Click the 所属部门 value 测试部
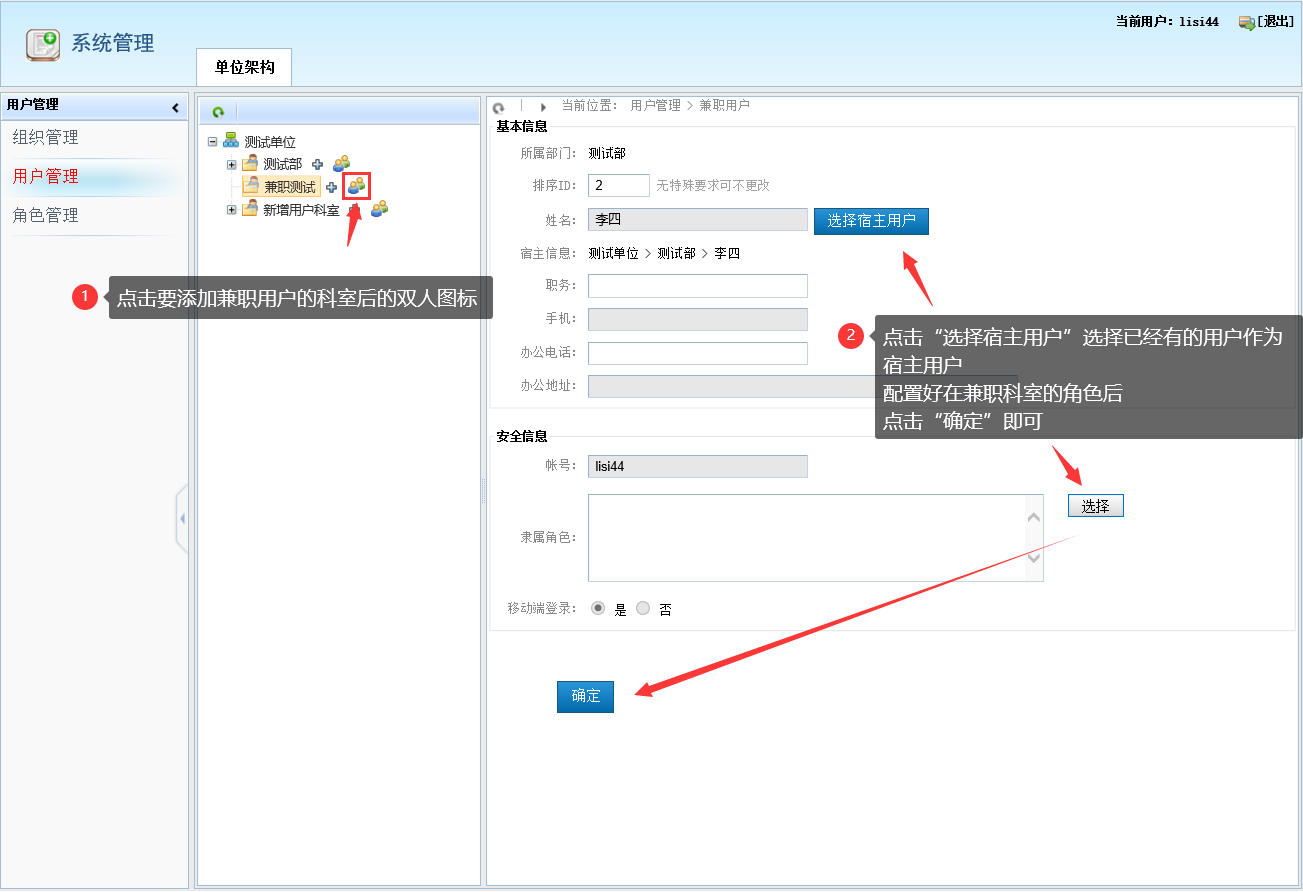Screen dimensions: 1303x892 tap(607, 153)
